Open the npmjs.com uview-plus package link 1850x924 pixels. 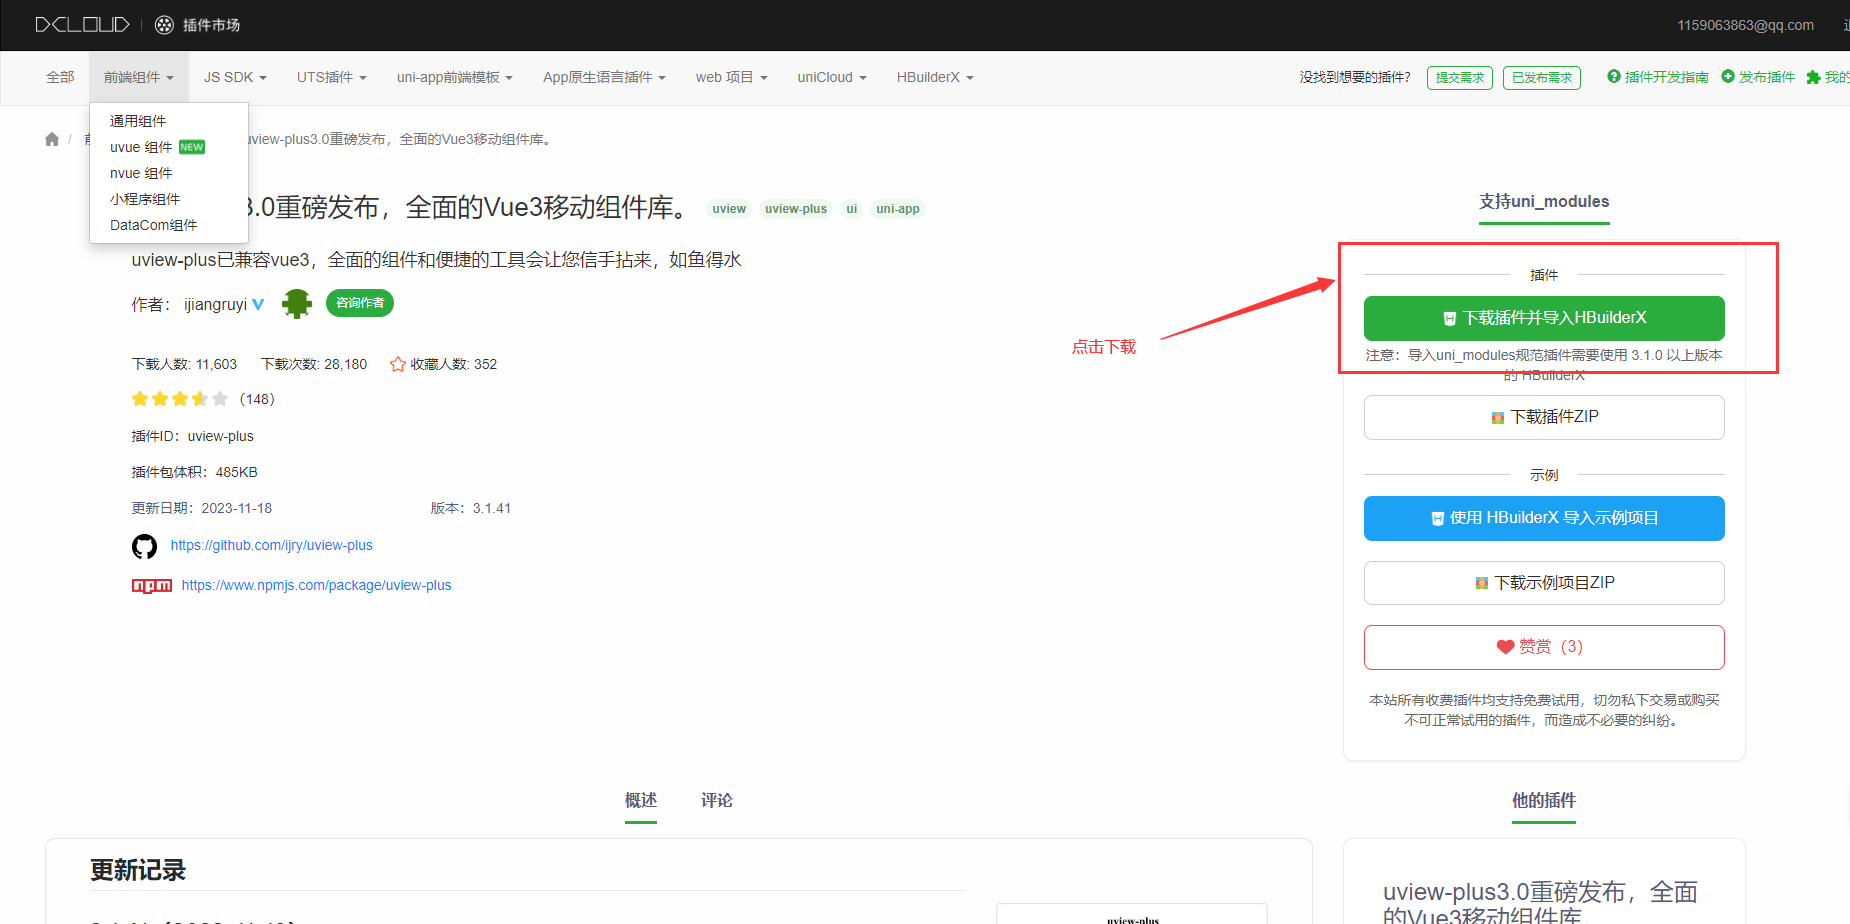[x=316, y=585]
